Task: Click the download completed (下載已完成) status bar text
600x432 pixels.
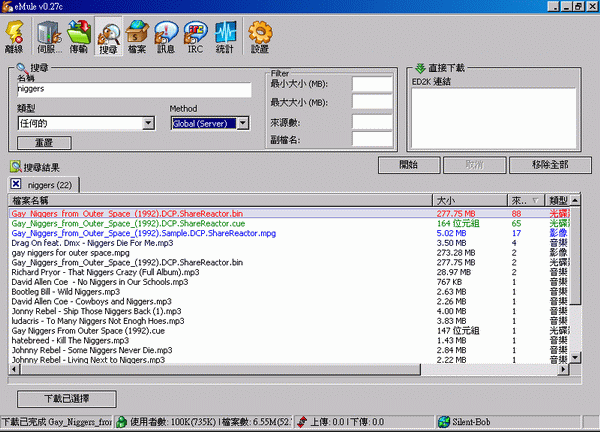Action: (x=57, y=422)
